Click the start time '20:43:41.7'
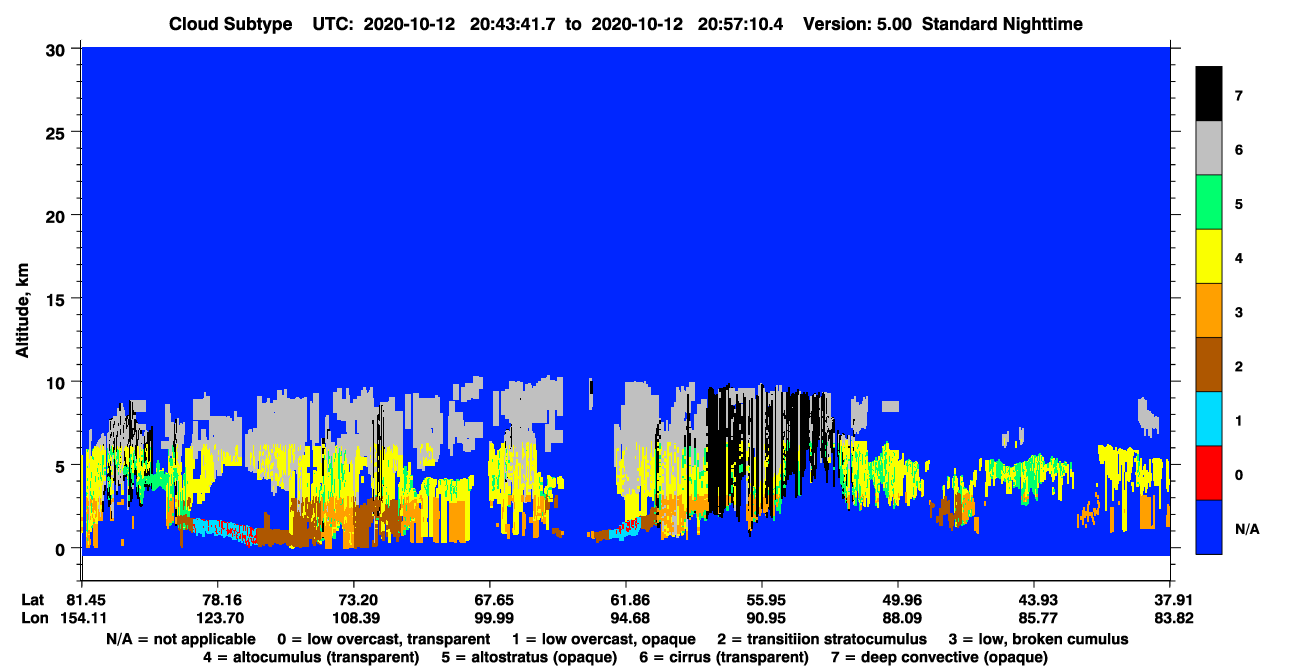Screen dimensions: 1300x667 pos(513,24)
